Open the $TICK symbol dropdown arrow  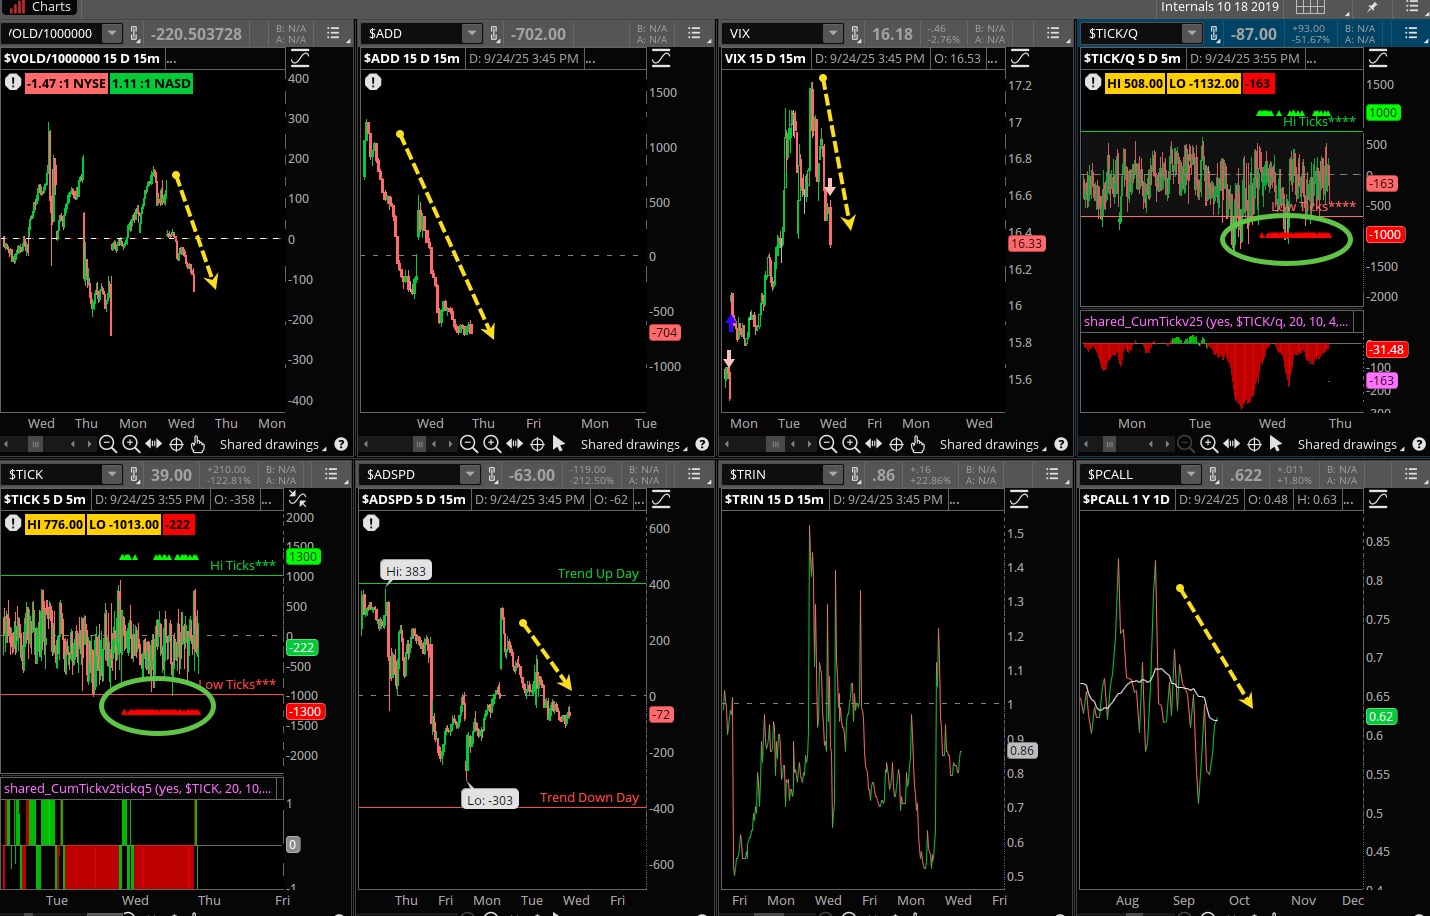(111, 474)
